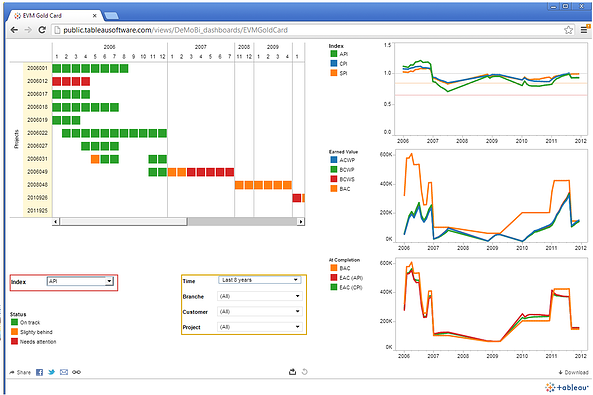Go back with the browser back arrow
This screenshot has width=593, height=395.
tap(14, 30)
